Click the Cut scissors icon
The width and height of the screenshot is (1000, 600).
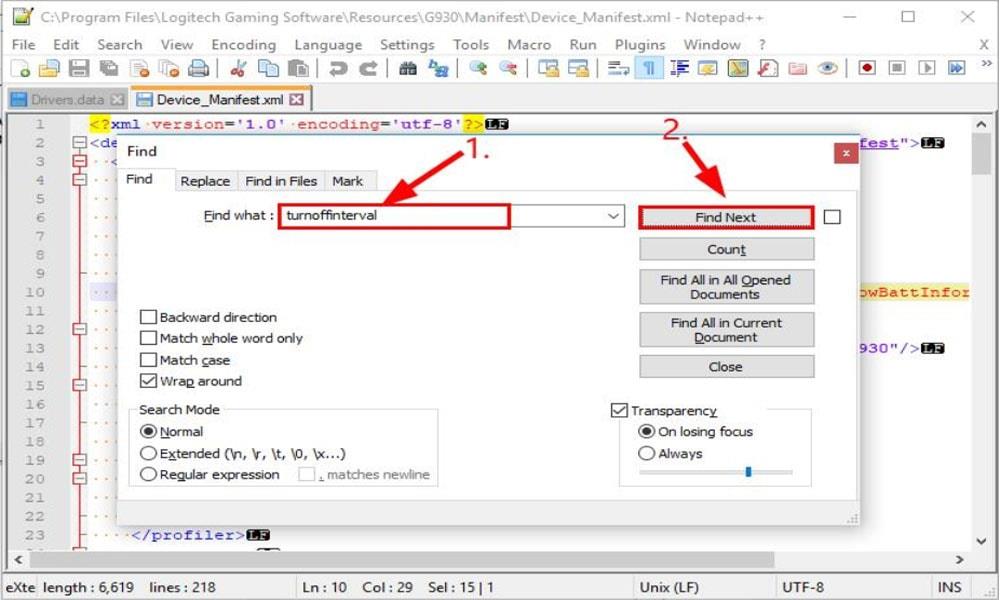238,69
